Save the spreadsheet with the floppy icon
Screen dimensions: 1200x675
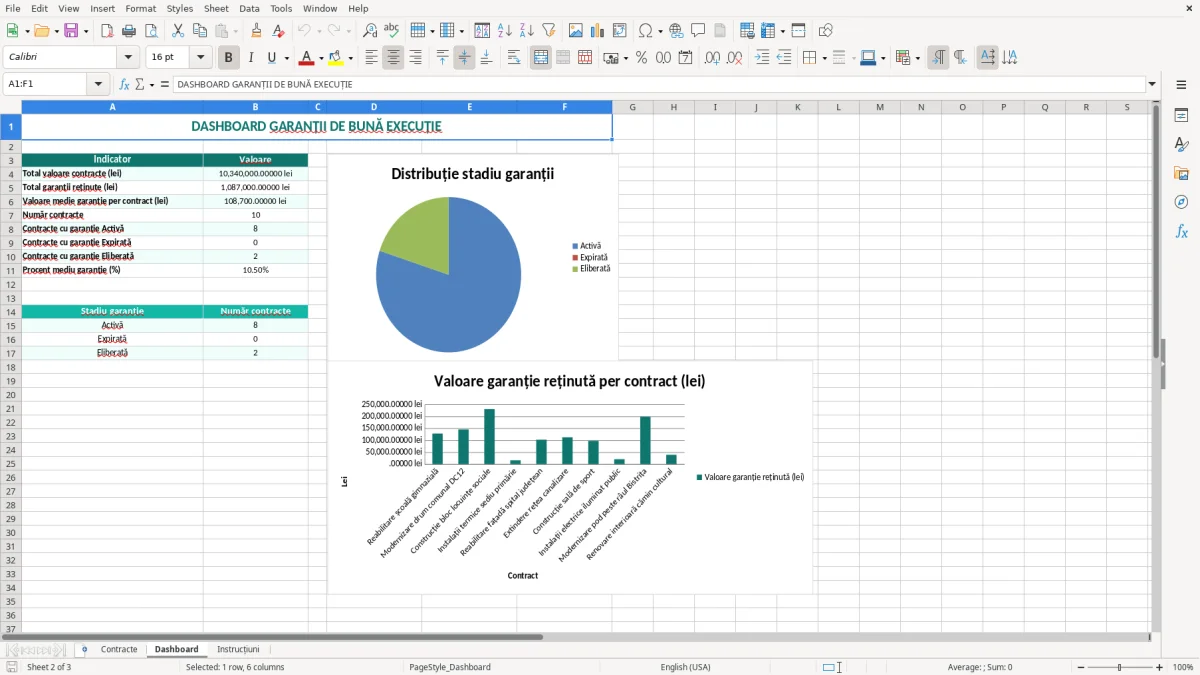71,31
